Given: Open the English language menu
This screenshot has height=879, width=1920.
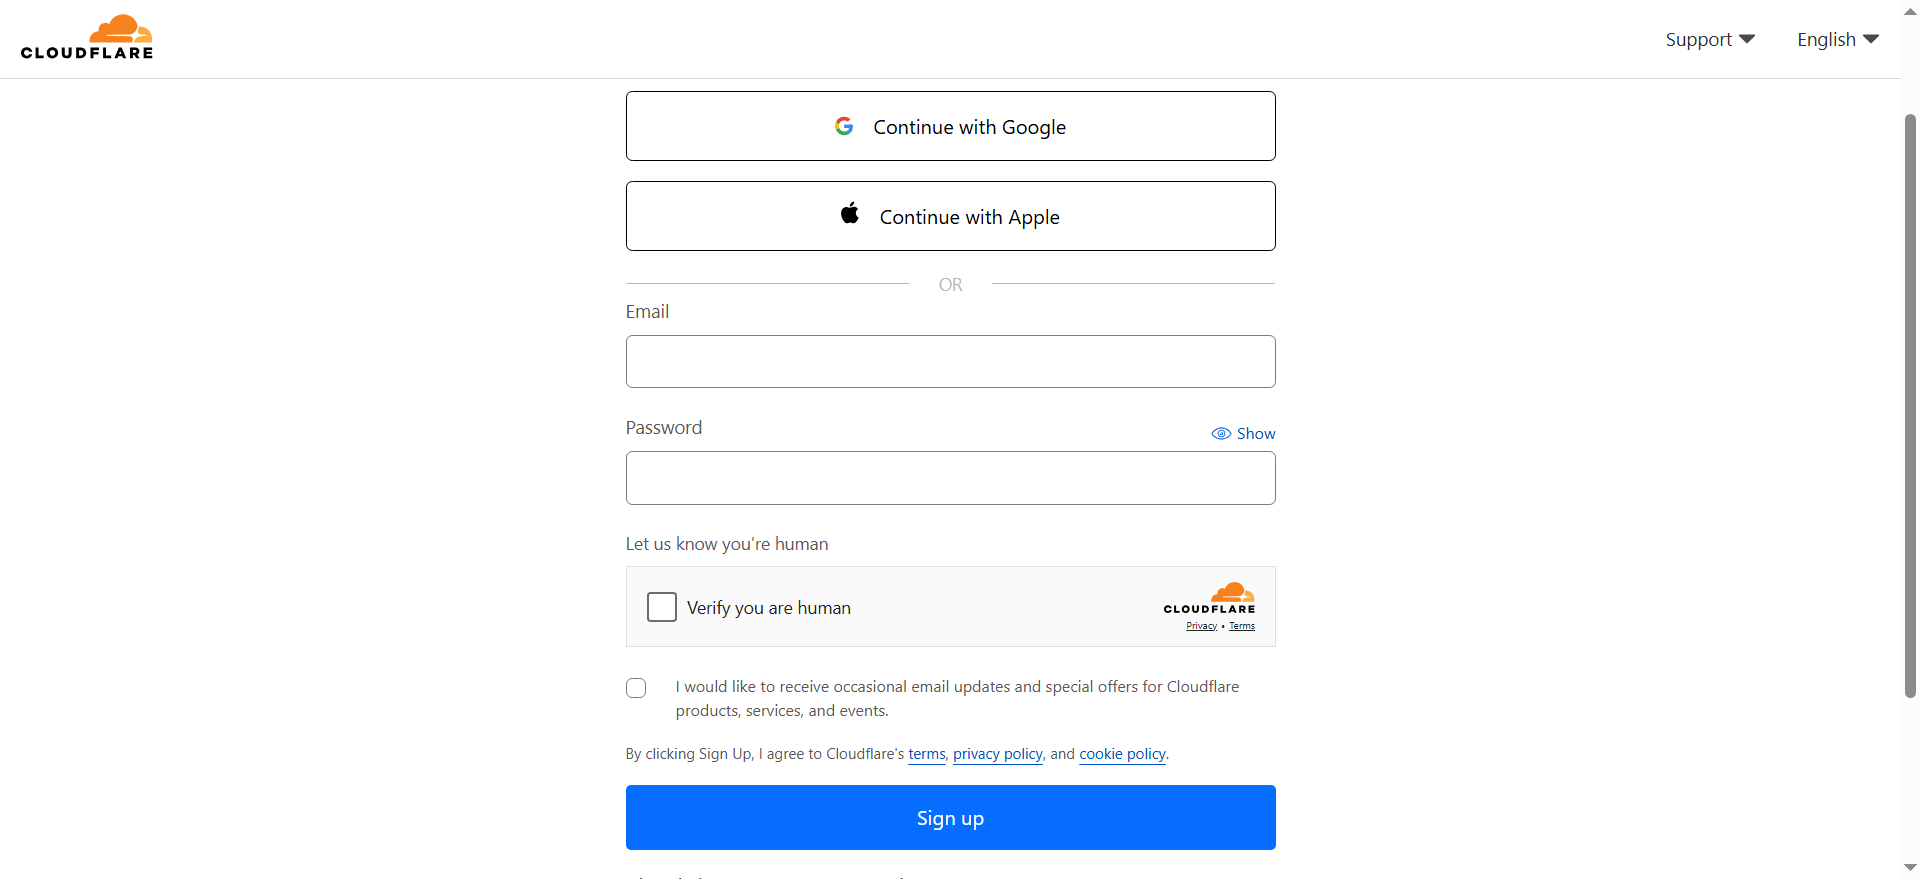Looking at the screenshot, I should (x=1838, y=39).
